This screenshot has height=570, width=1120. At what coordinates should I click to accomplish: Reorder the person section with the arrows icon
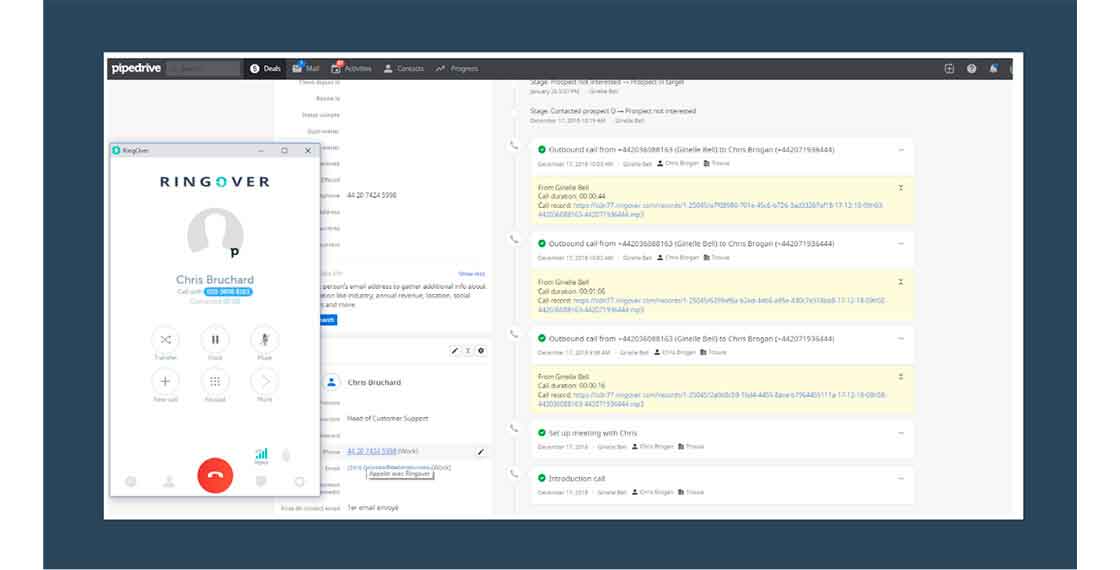468,351
